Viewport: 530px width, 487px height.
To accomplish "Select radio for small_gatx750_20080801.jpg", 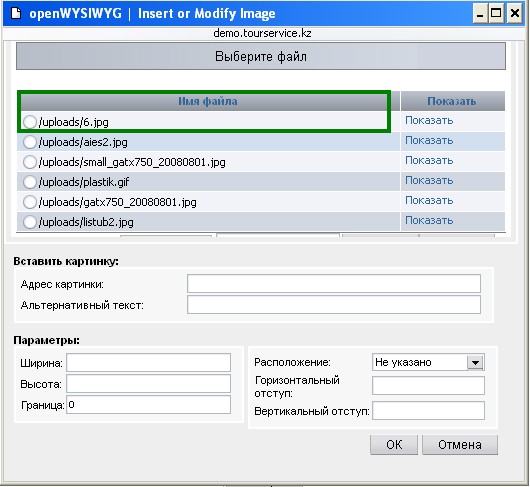I will pyautogui.click(x=30, y=162).
